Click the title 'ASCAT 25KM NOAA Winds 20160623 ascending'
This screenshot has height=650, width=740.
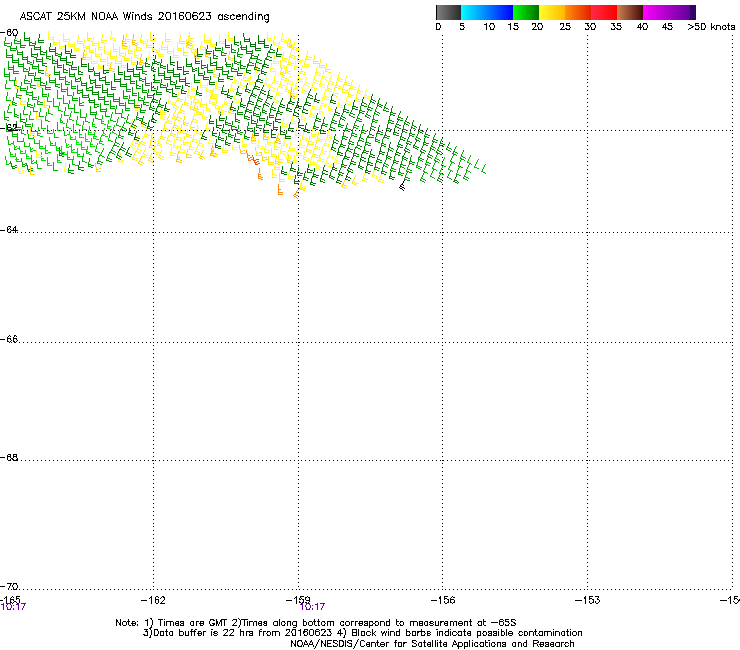144,17
